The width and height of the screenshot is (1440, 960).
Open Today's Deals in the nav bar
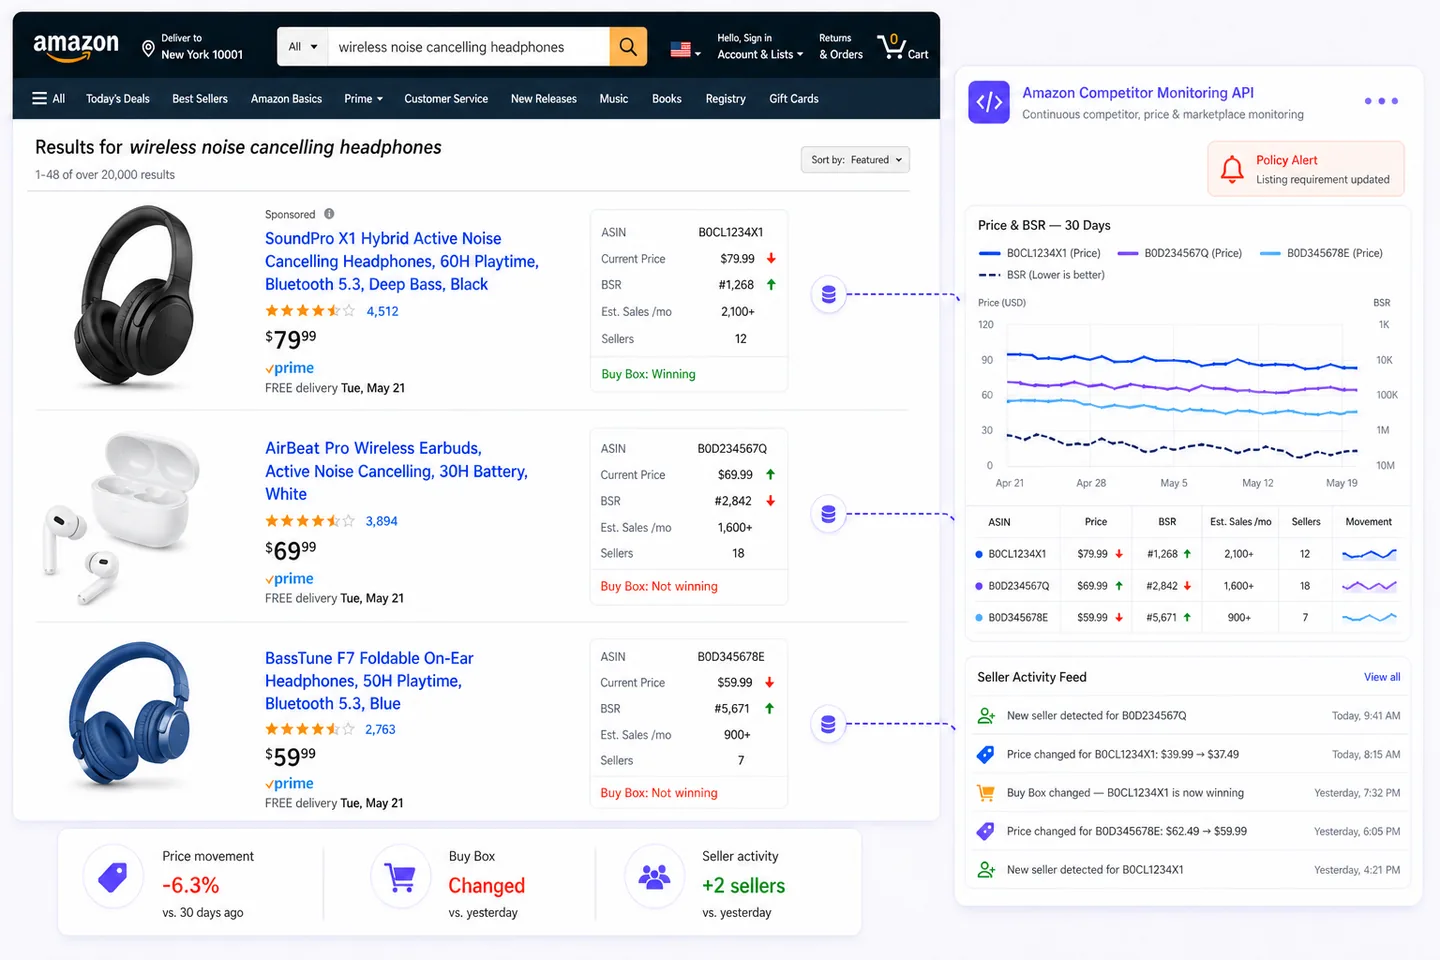[118, 99]
